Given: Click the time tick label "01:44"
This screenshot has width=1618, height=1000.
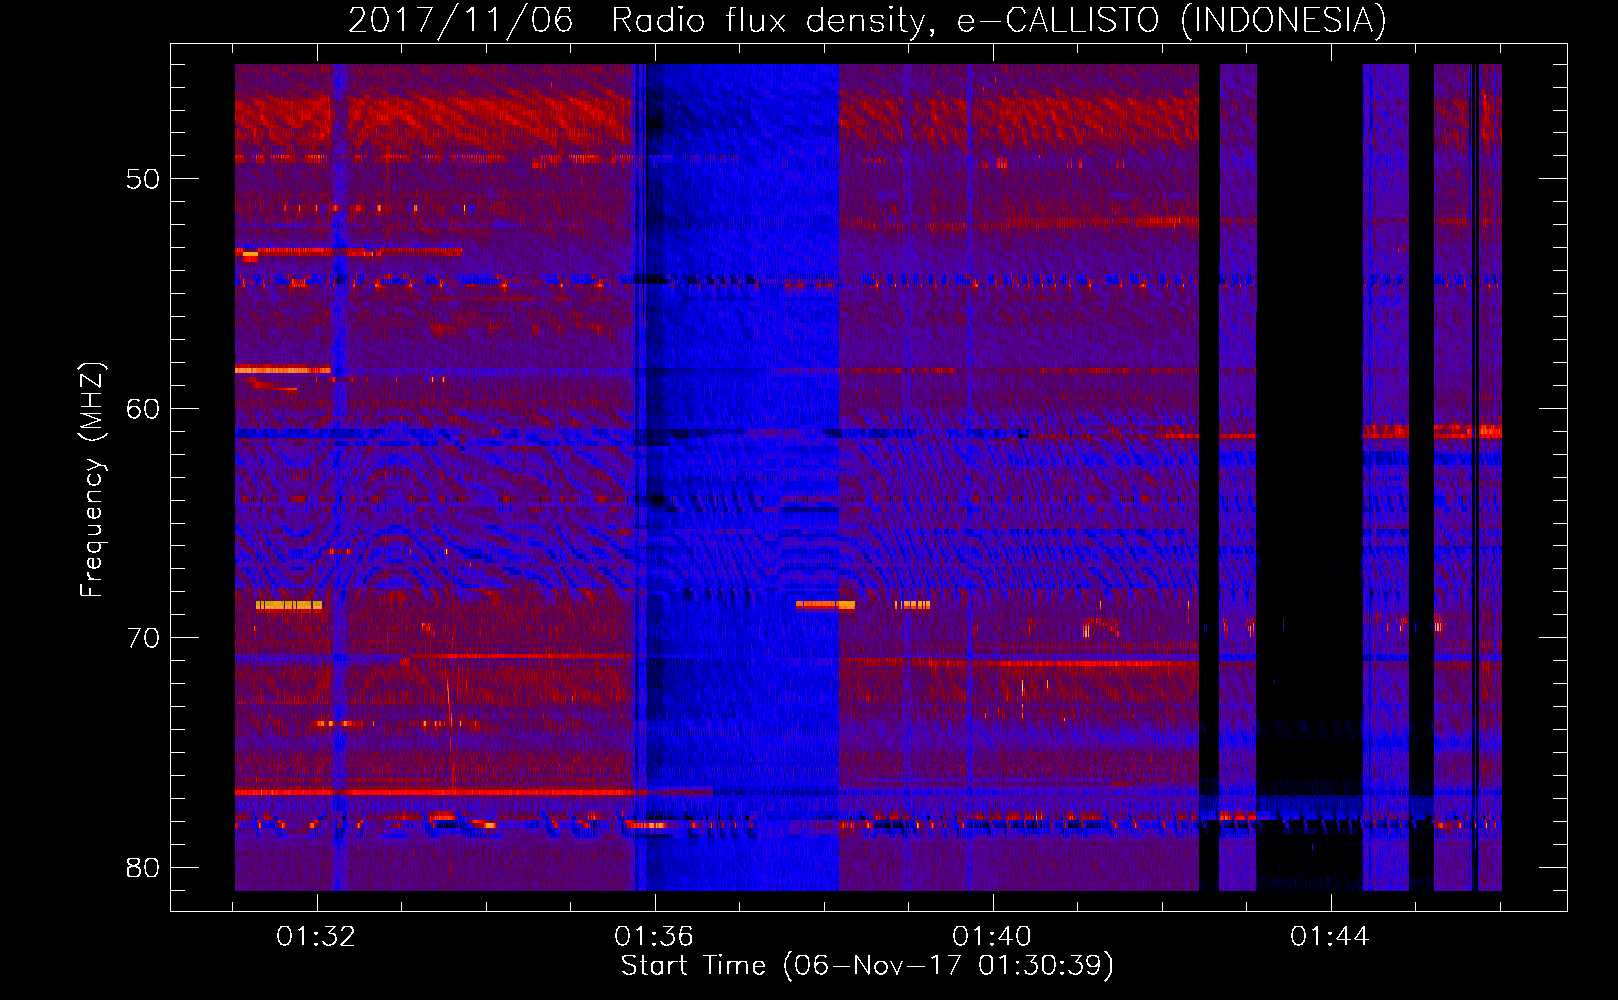Looking at the screenshot, I should click(1330, 937).
